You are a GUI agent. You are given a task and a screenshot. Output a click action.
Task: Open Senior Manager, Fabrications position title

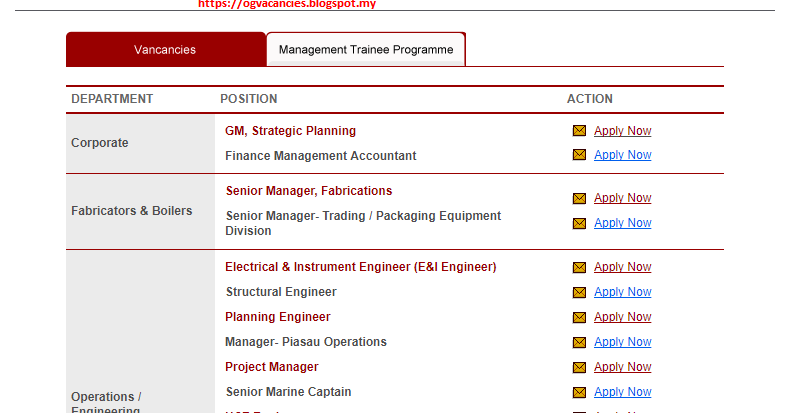(309, 191)
